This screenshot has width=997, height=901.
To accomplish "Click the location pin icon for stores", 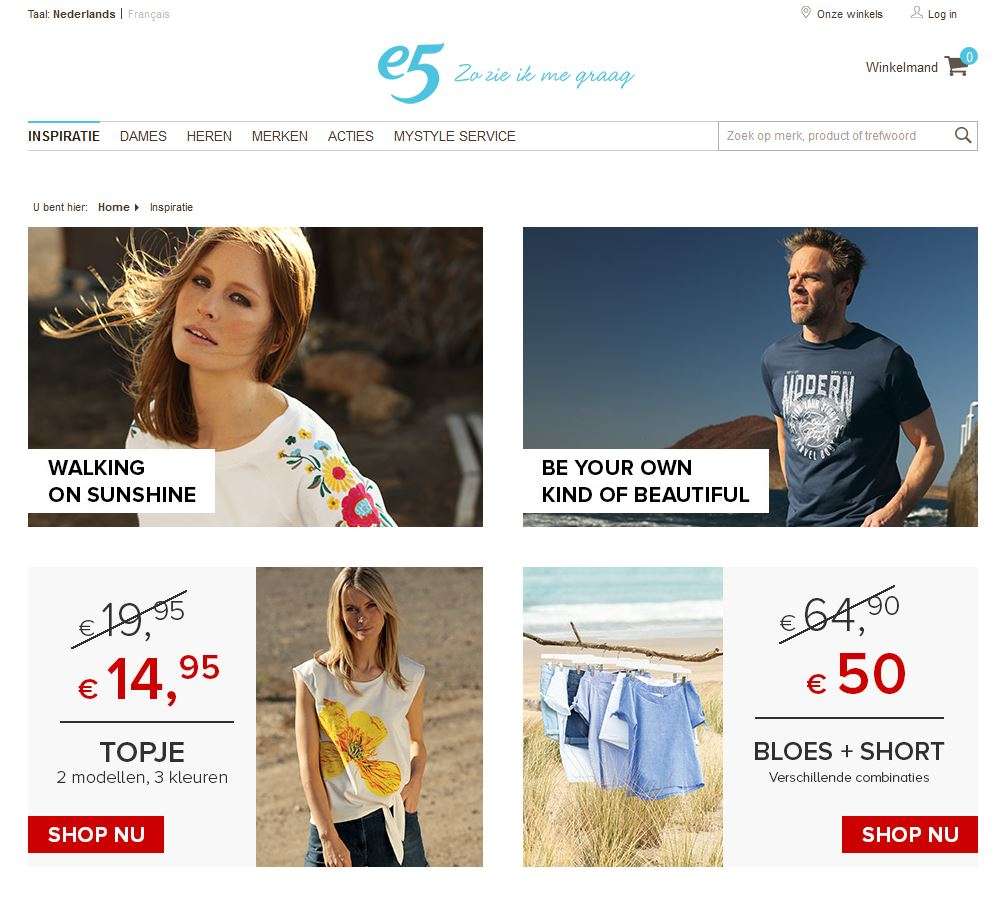I will (806, 13).
